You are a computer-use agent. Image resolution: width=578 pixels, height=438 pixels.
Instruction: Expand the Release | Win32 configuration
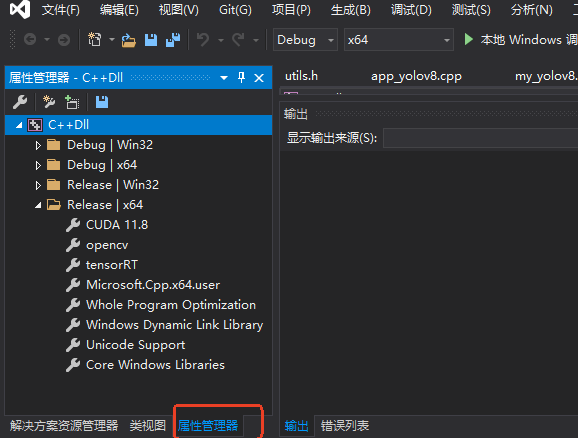point(38,185)
